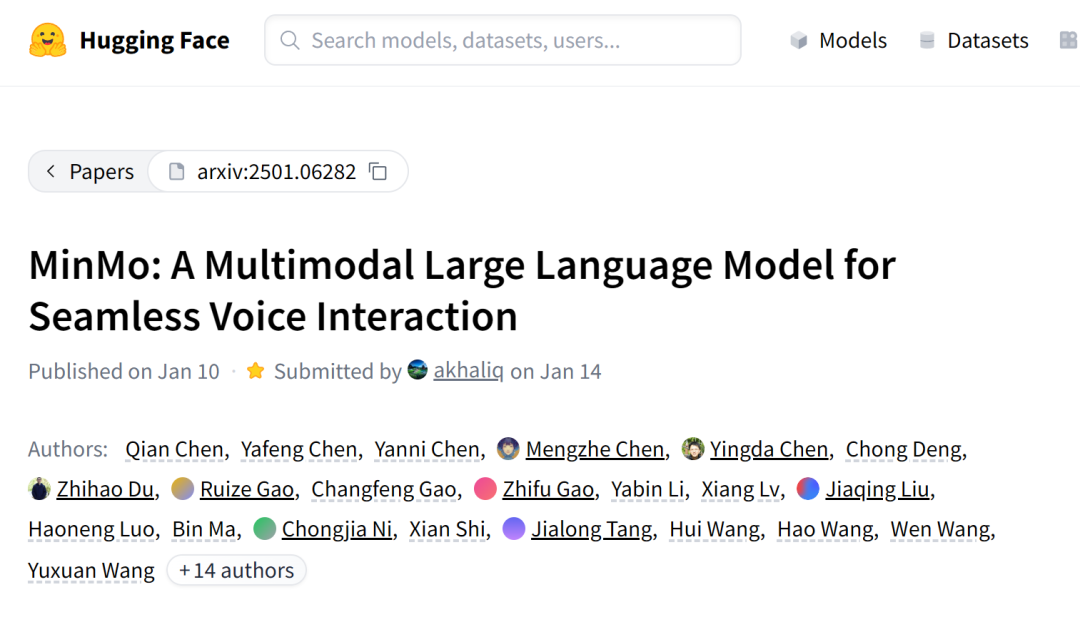Select author Xian Shi
The width and height of the screenshot is (1080, 622).
[447, 529]
